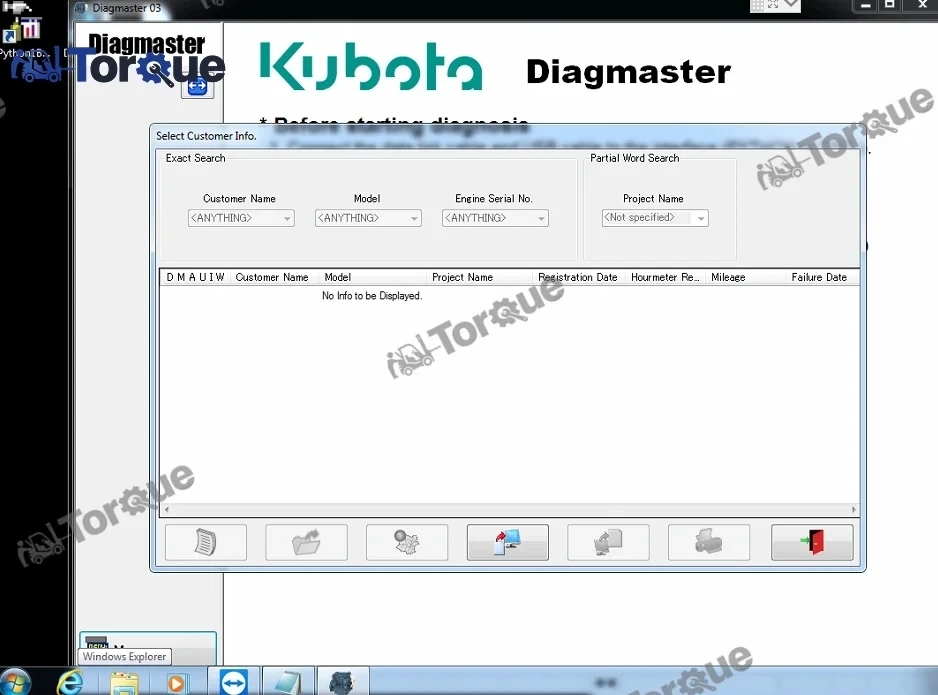Image resolution: width=938 pixels, height=695 pixels.
Task: Click the D M A U I W column header
Action: [195, 277]
